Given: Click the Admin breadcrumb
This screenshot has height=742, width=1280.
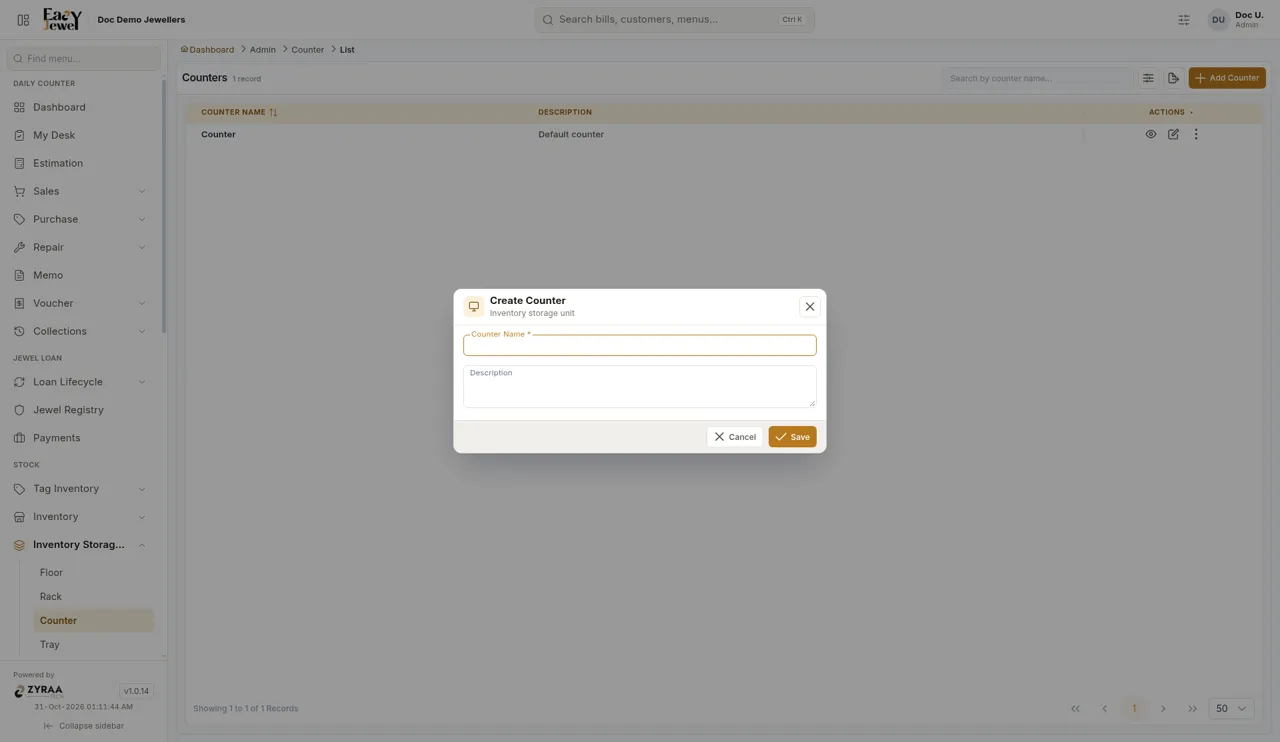Looking at the screenshot, I should click(263, 50).
